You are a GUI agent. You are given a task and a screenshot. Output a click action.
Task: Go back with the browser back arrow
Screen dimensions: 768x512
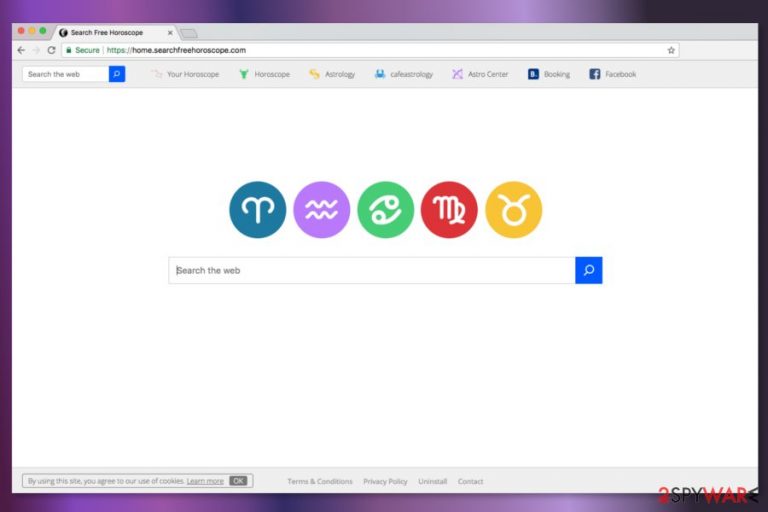click(x=21, y=50)
